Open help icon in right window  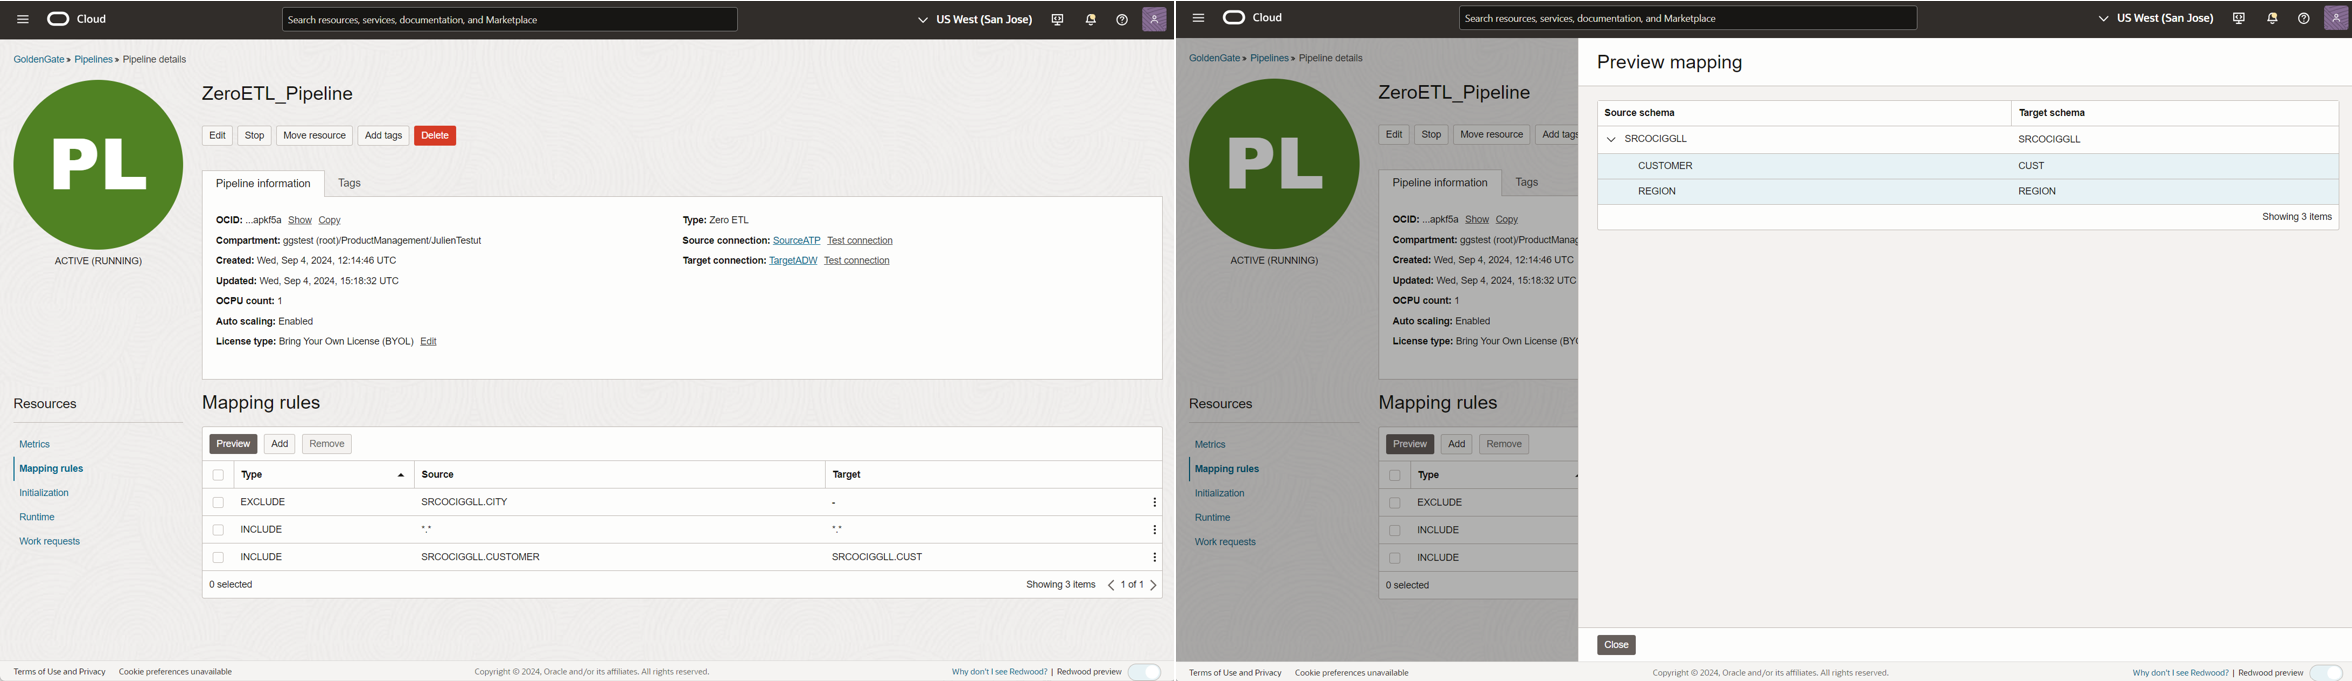(x=2303, y=19)
